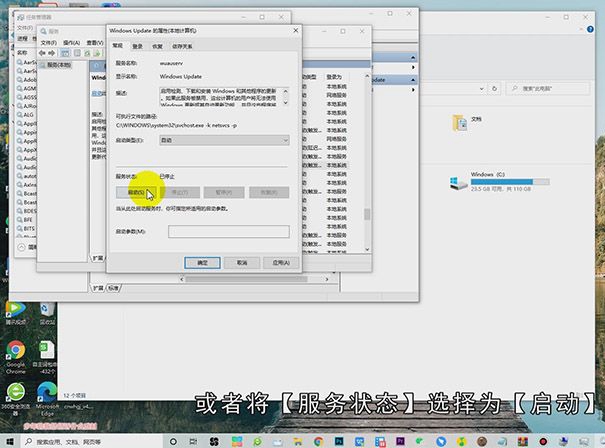Click the Properties icon in Services toolbar
The height and width of the screenshot is (448, 605).
pyautogui.click(x=78, y=53)
